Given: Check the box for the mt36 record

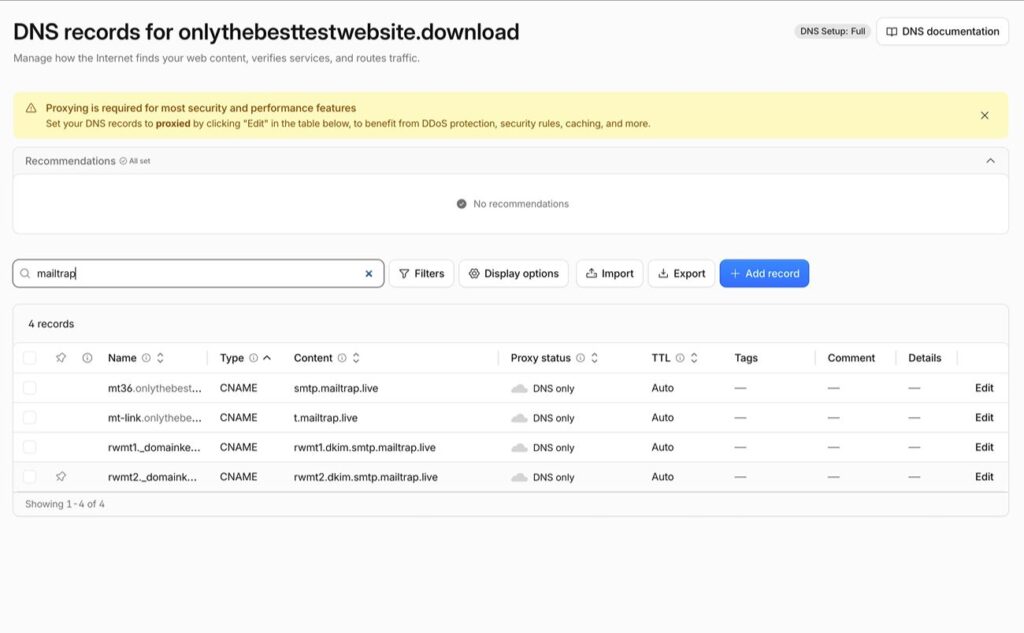Looking at the screenshot, I should (x=29, y=388).
